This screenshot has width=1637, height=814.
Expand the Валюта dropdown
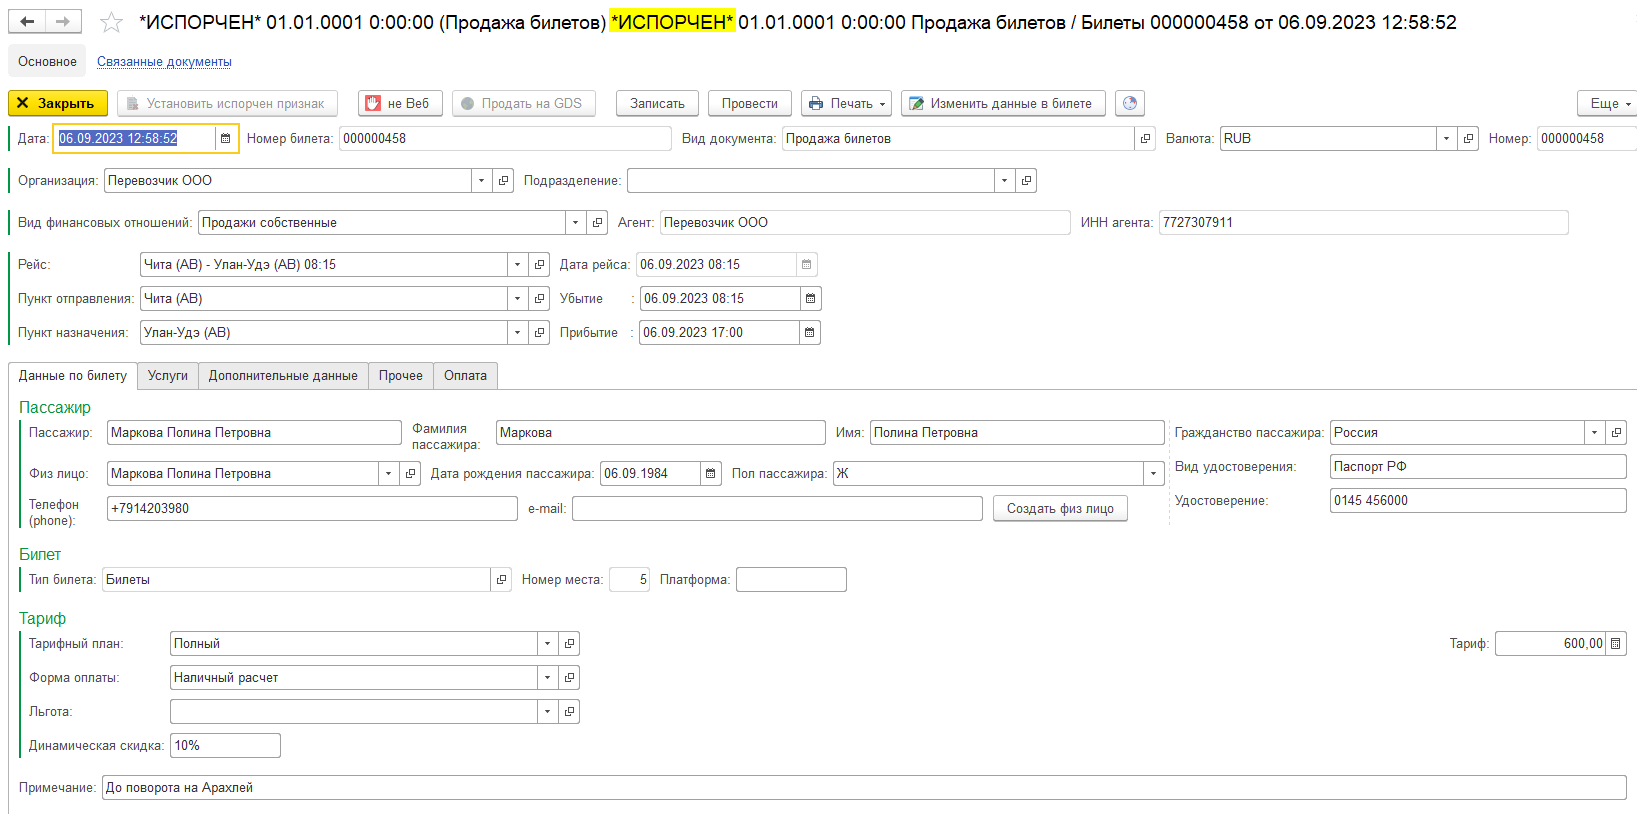(x=1446, y=139)
